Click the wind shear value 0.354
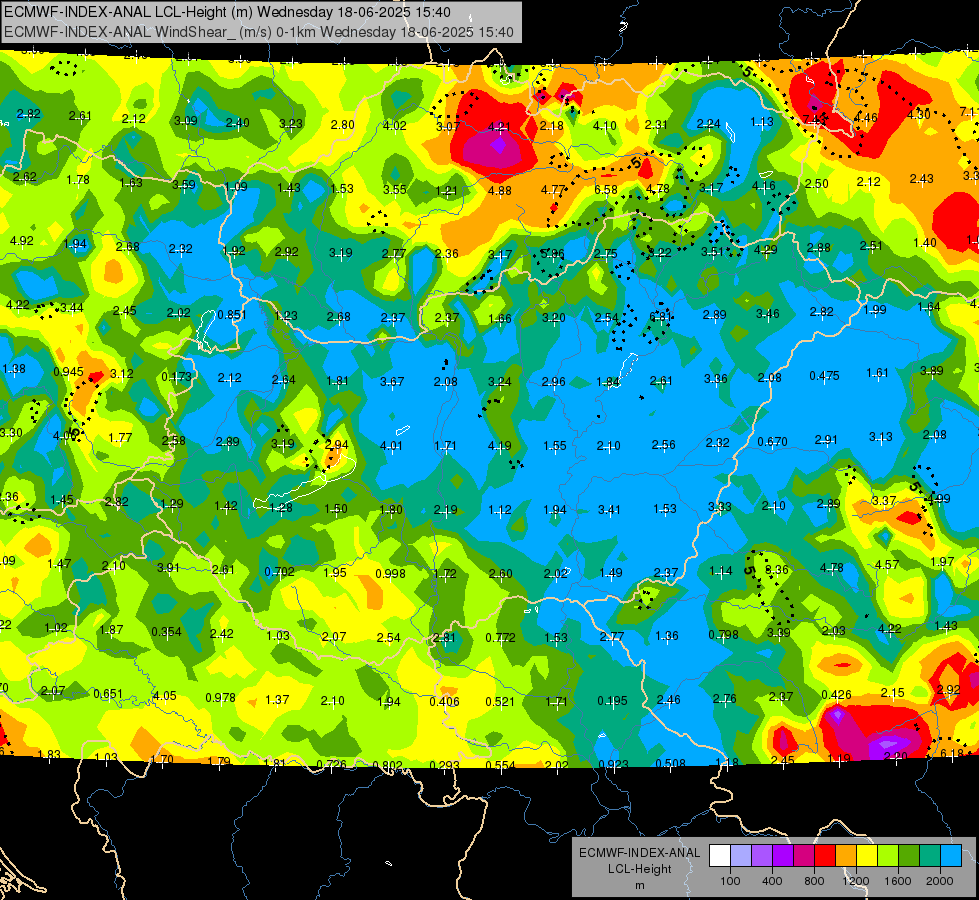The image size is (979, 900). [167, 632]
